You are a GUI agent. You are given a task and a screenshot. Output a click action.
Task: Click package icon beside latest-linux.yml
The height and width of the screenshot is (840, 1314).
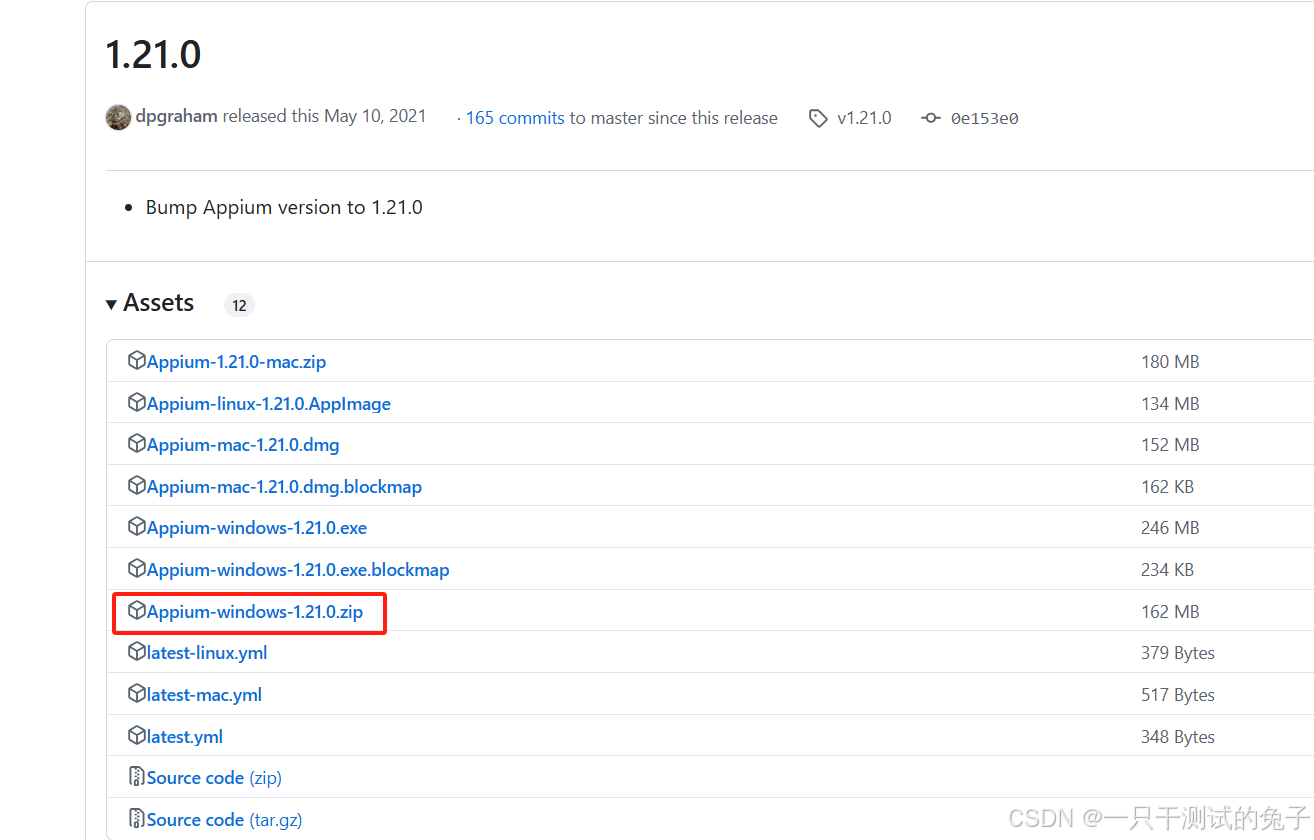click(x=137, y=652)
